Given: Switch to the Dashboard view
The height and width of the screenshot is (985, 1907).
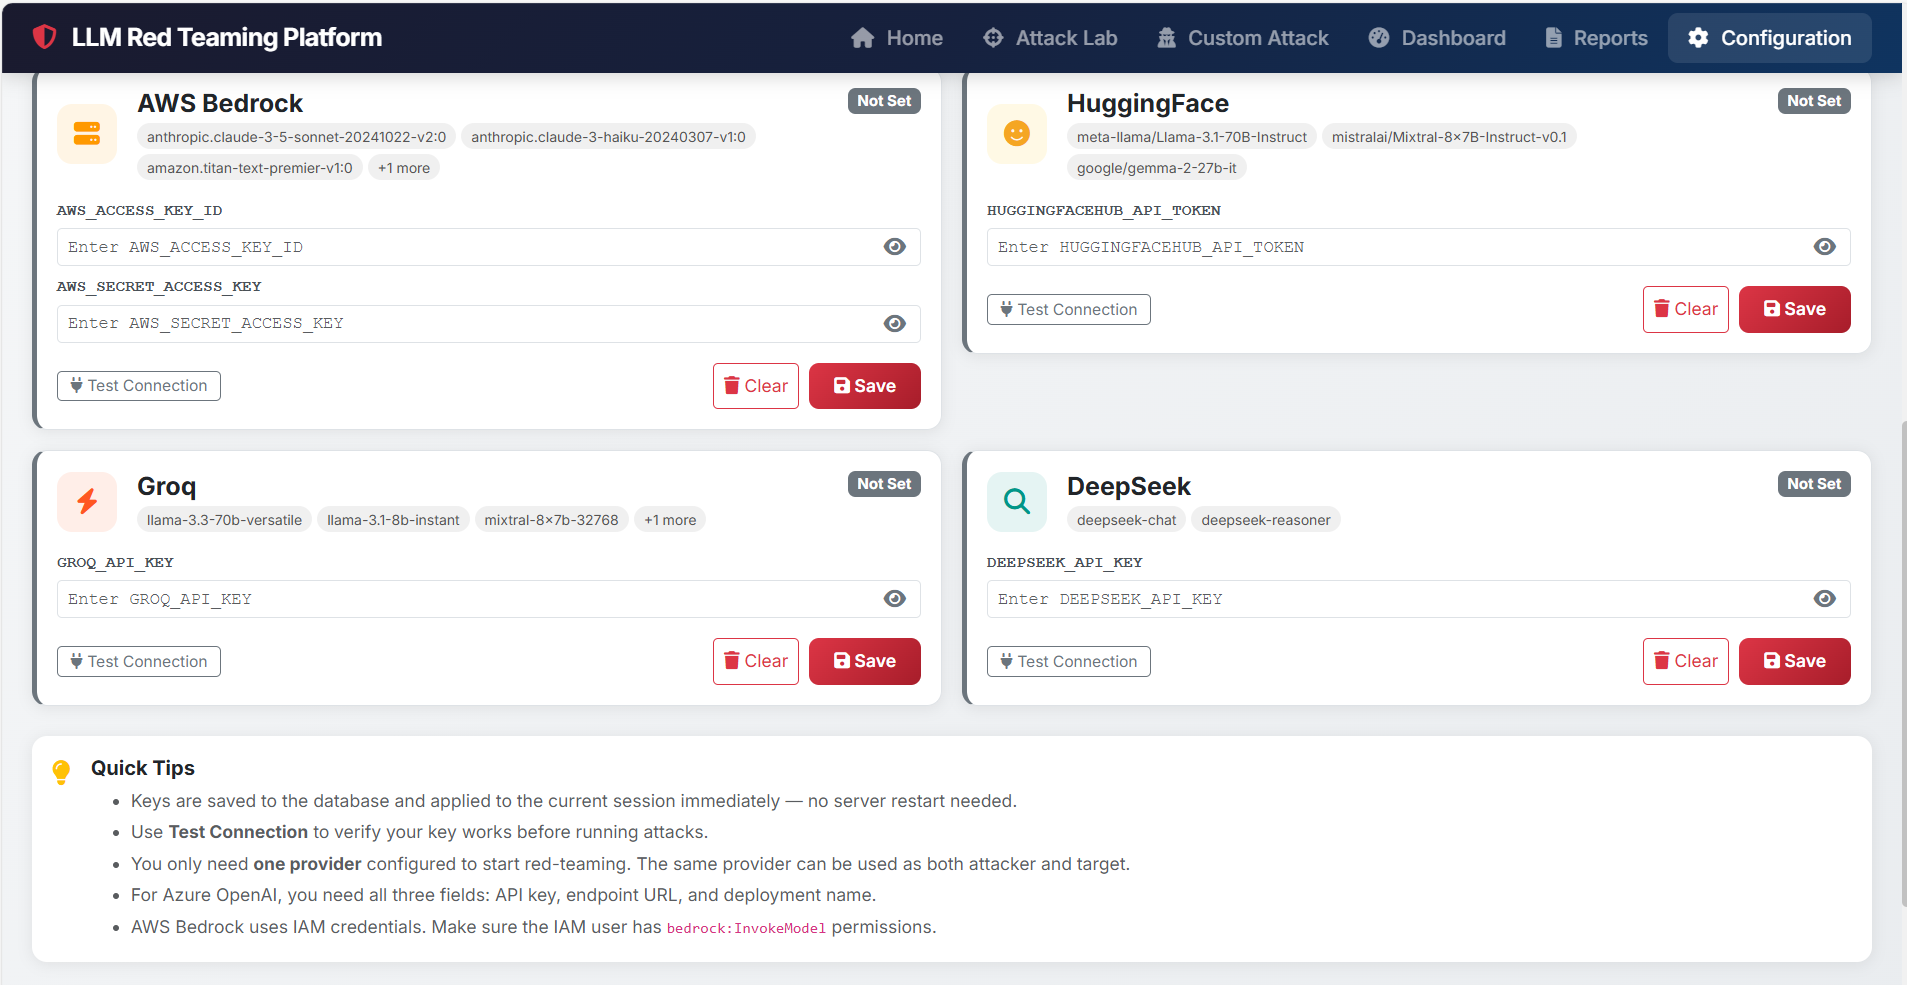Looking at the screenshot, I should pos(1437,38).
